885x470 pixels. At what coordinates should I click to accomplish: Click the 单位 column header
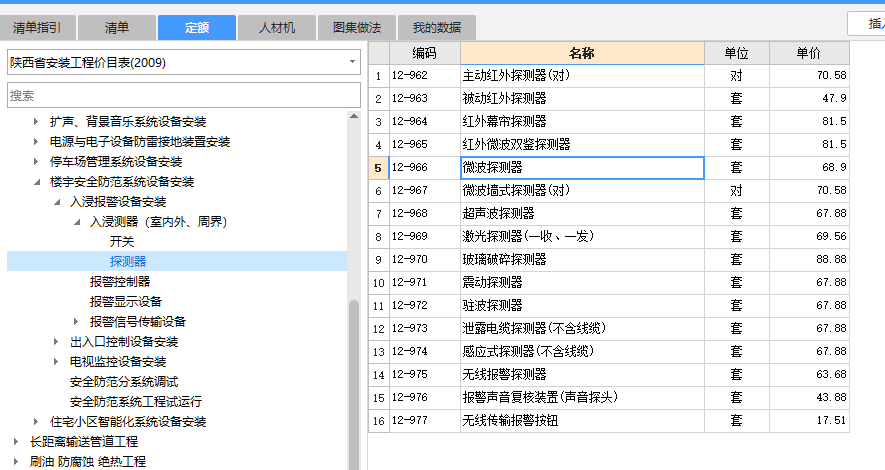[x=737, y=53]
